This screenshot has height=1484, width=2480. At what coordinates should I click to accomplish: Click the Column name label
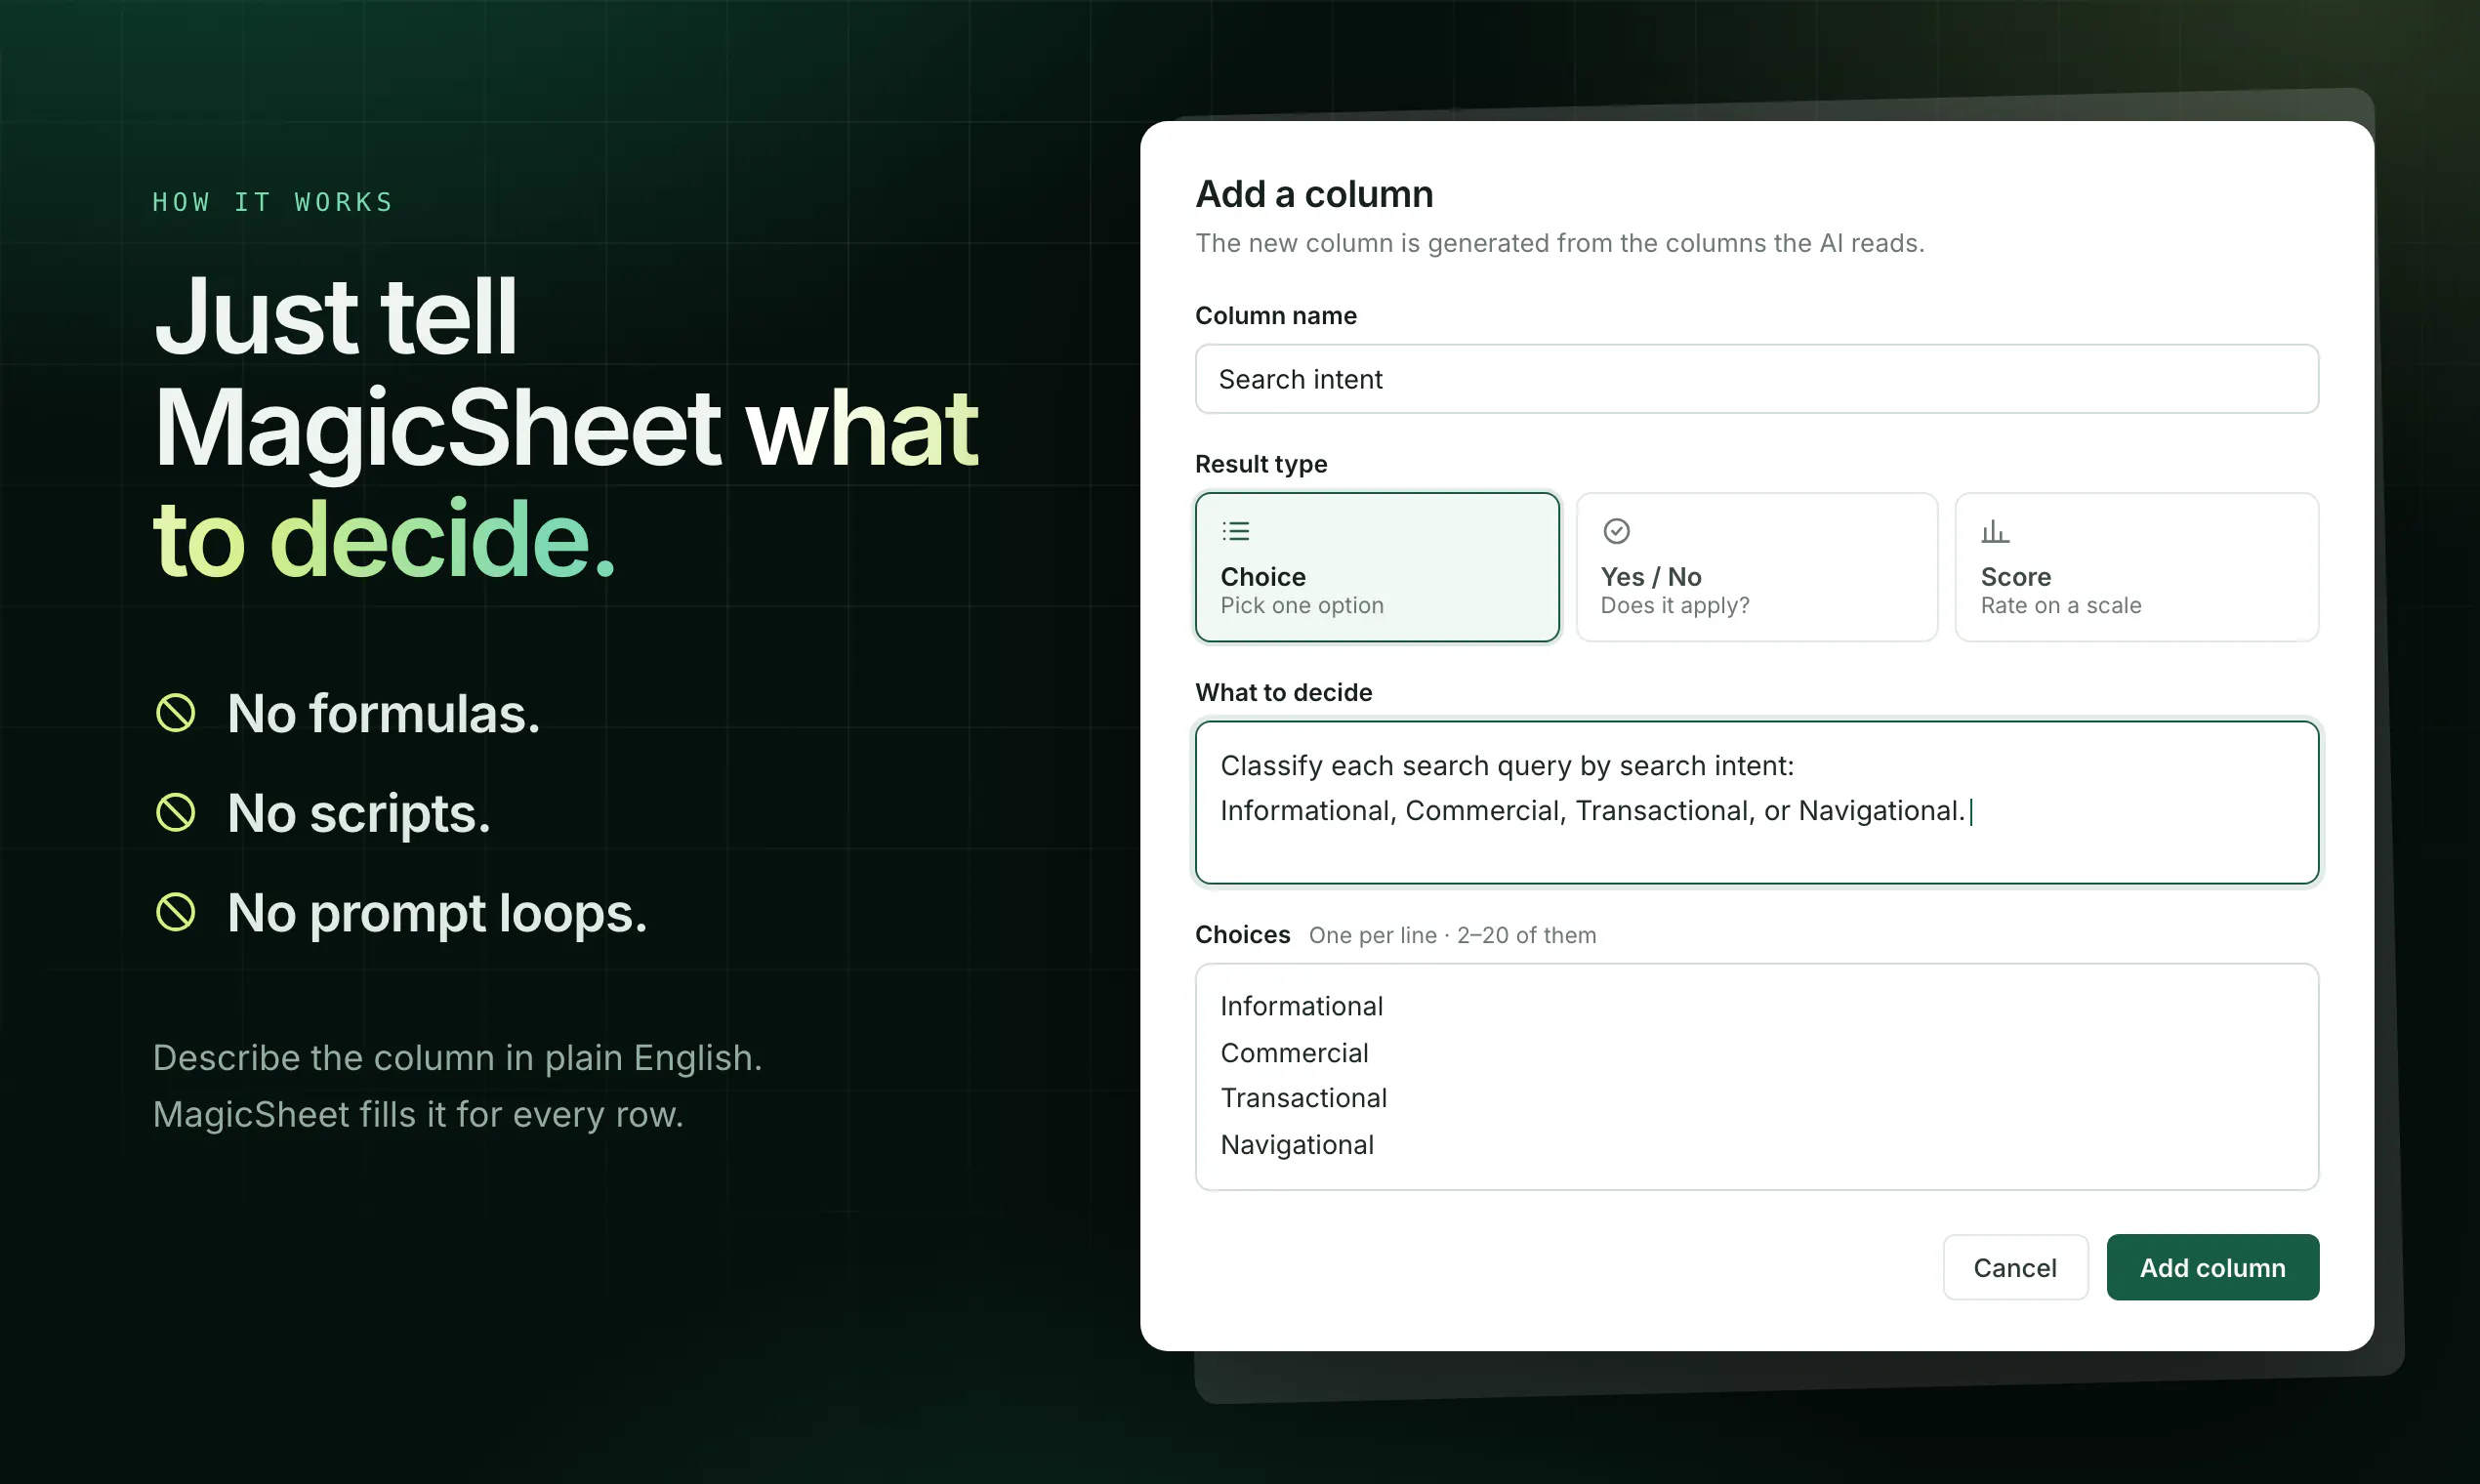[x=1277, y=316]
